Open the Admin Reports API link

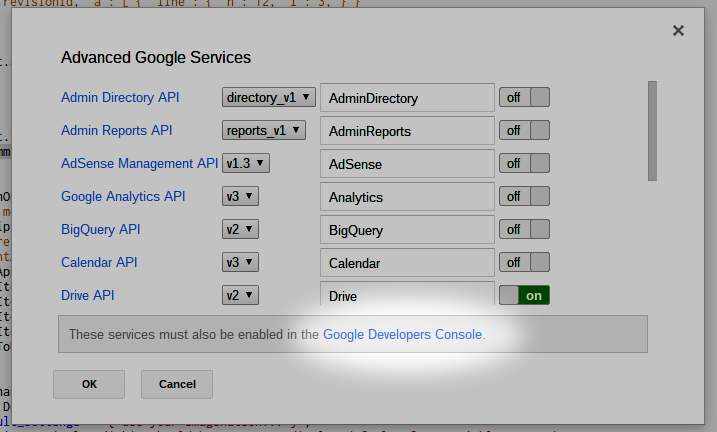pyautogui.click(x=117, y=130)
